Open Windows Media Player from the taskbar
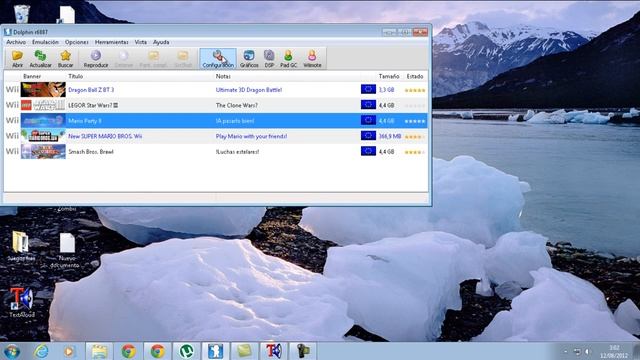 [x=69, y=351]
